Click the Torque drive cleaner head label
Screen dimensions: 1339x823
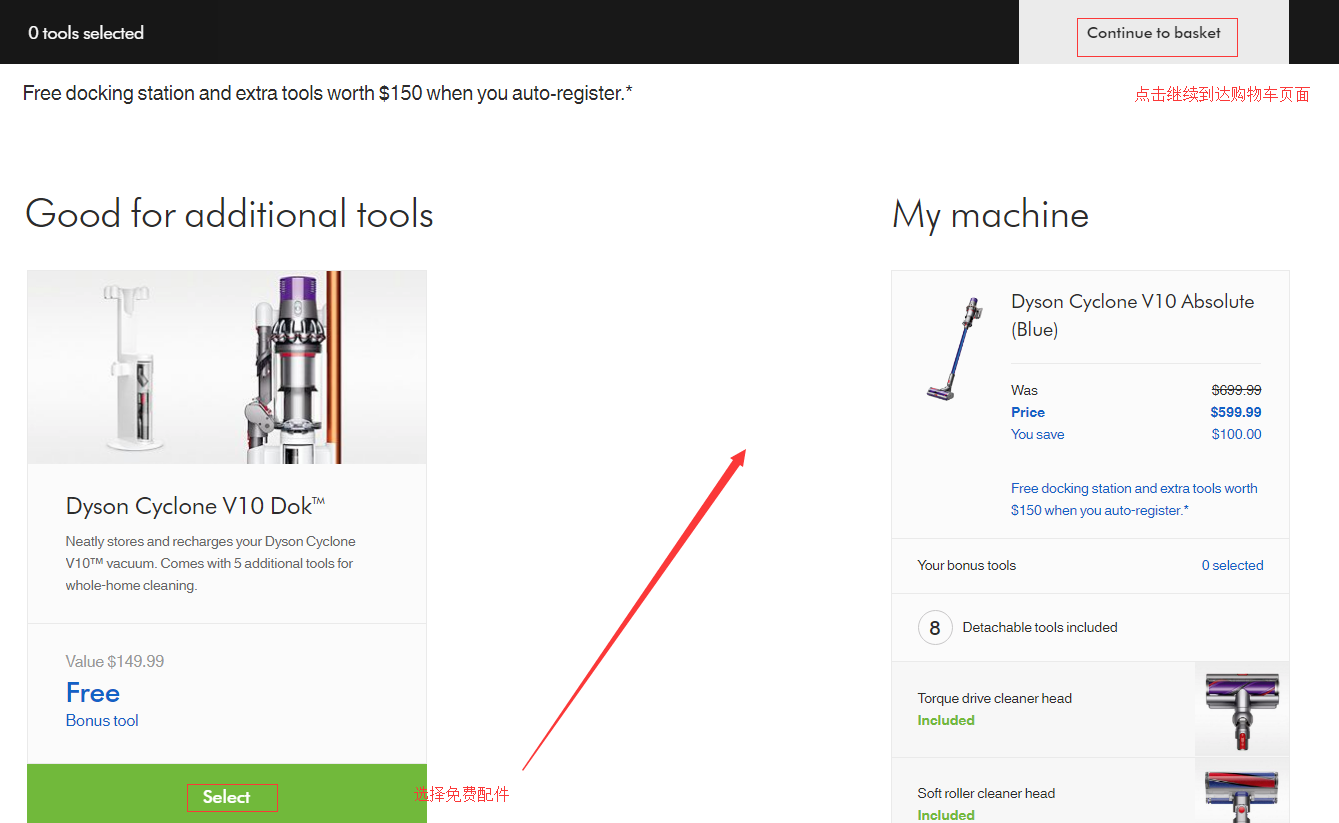(x=994, y=698)
